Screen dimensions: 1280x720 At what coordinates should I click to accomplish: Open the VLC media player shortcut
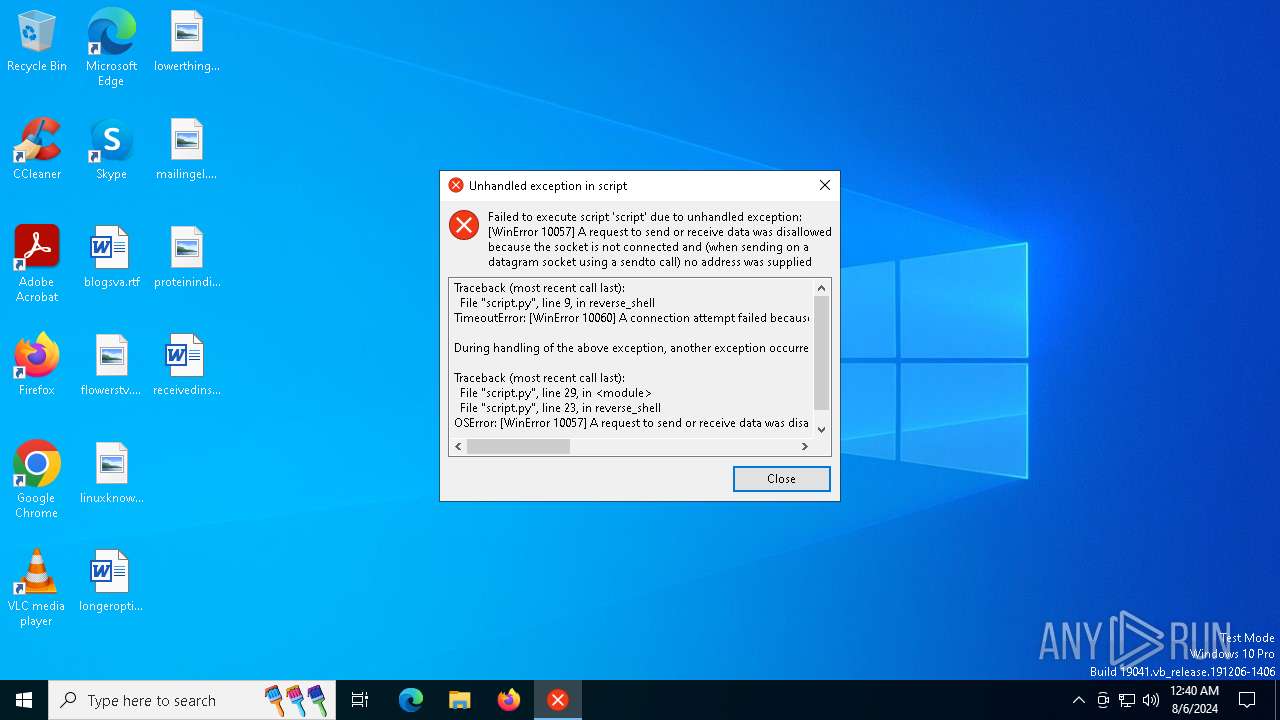37,588
